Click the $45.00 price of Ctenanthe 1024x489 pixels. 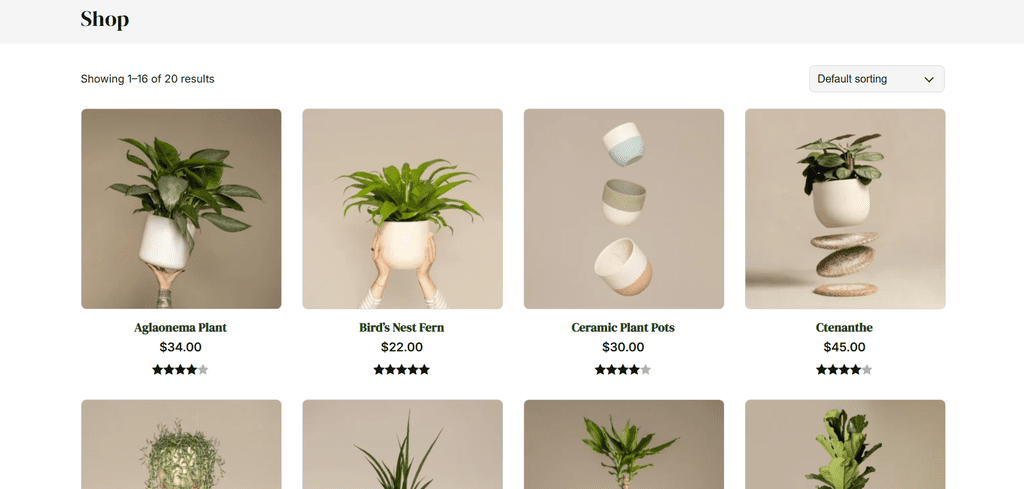tap(844, 347)
